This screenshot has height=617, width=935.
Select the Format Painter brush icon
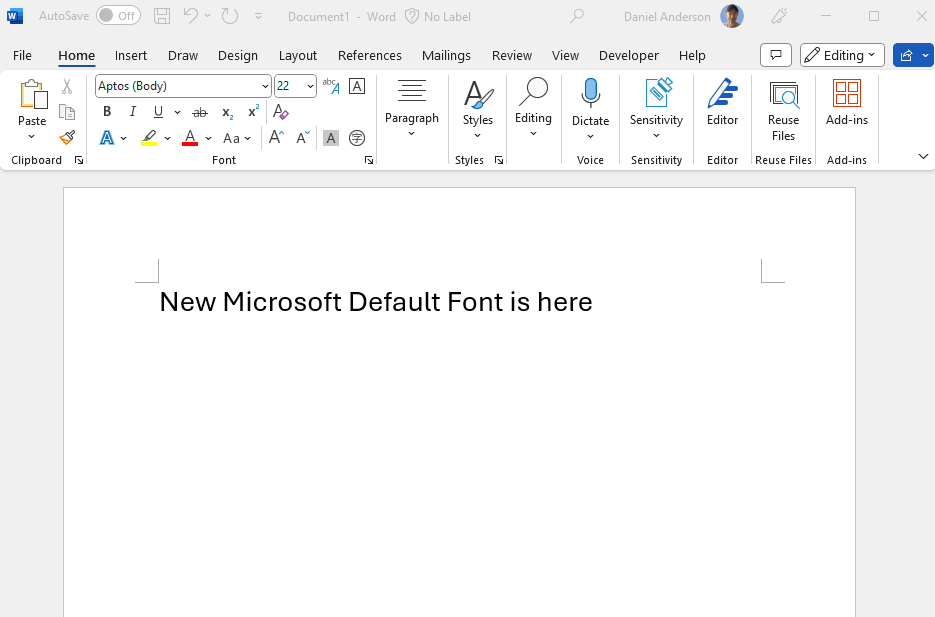pyautogui.click(x=67, y=138)
